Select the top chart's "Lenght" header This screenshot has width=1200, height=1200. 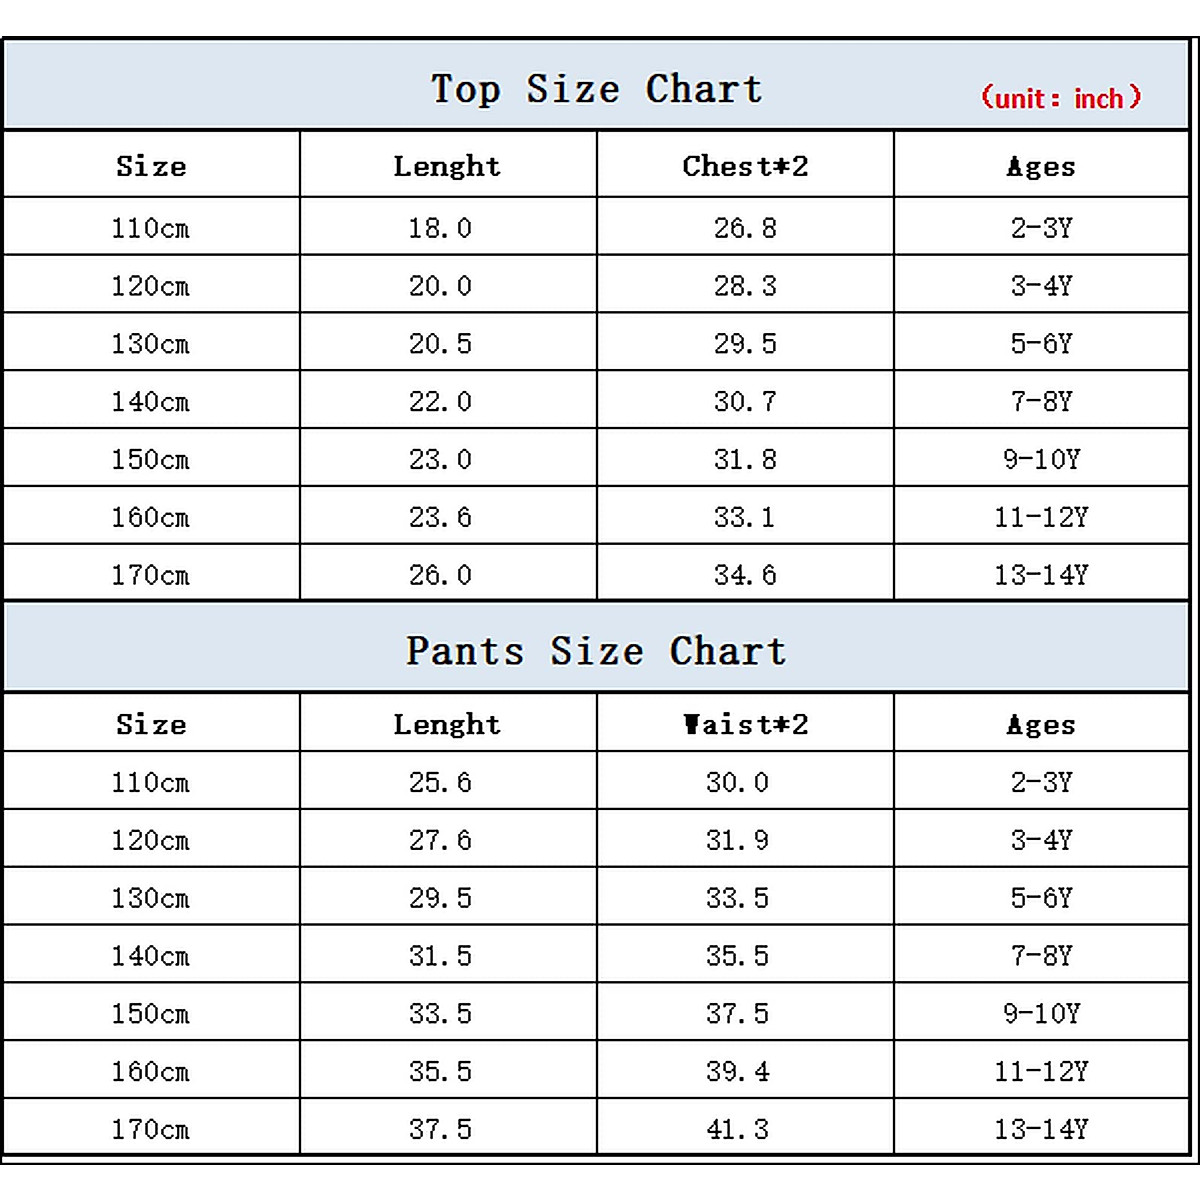pyautogui.click(x=447, y=166)
